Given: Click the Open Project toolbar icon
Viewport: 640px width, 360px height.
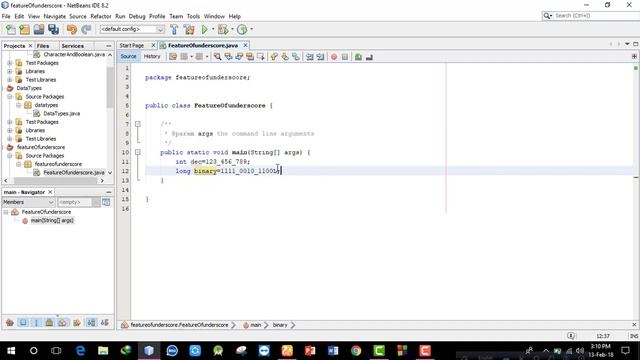Looking at the screenshot, I should click(x=39, y=29).
